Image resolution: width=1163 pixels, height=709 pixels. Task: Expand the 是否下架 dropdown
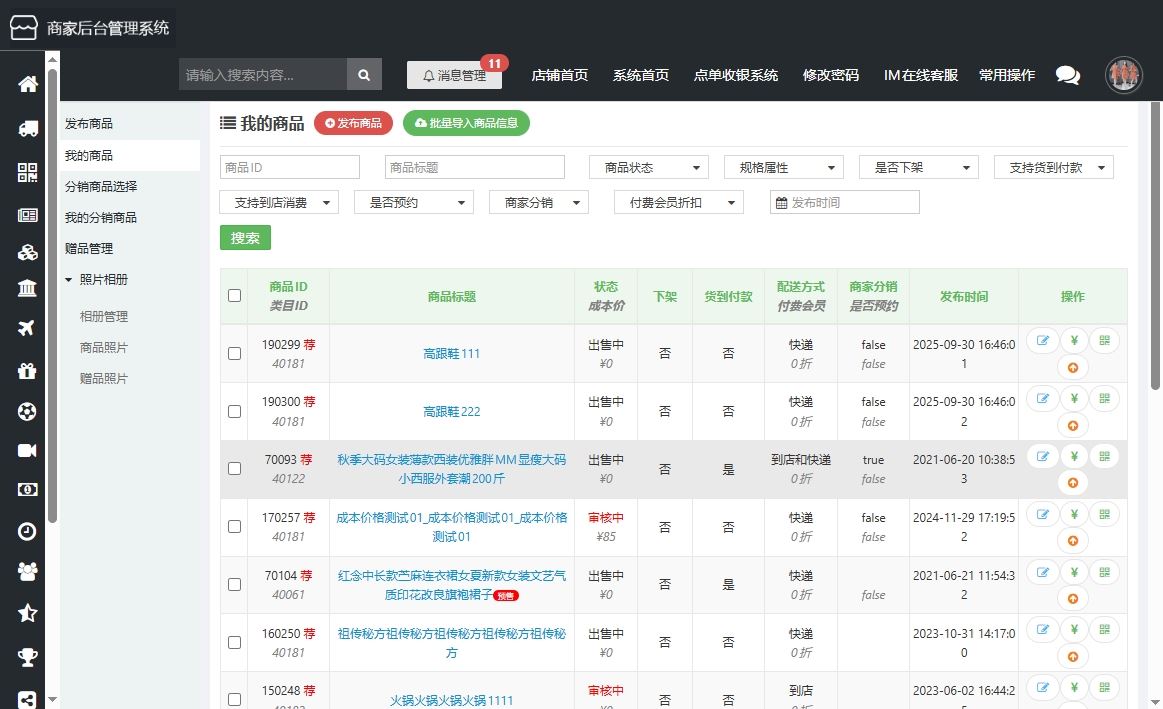(918, 168)
